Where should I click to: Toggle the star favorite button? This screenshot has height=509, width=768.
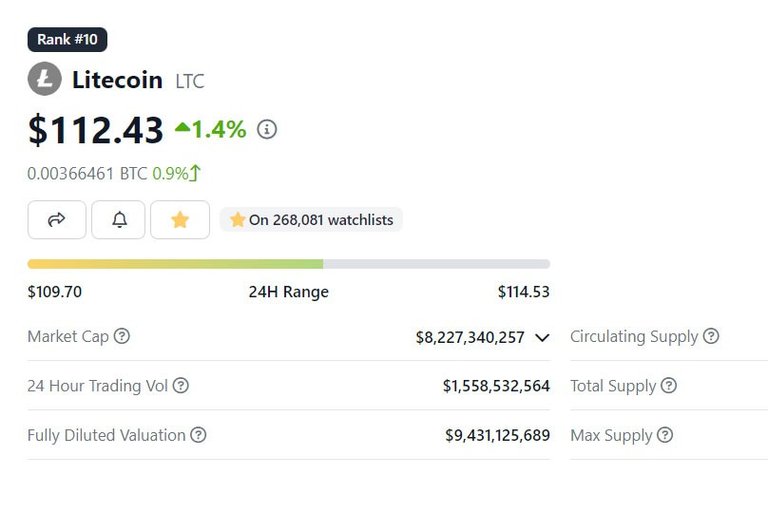point(180,220)
